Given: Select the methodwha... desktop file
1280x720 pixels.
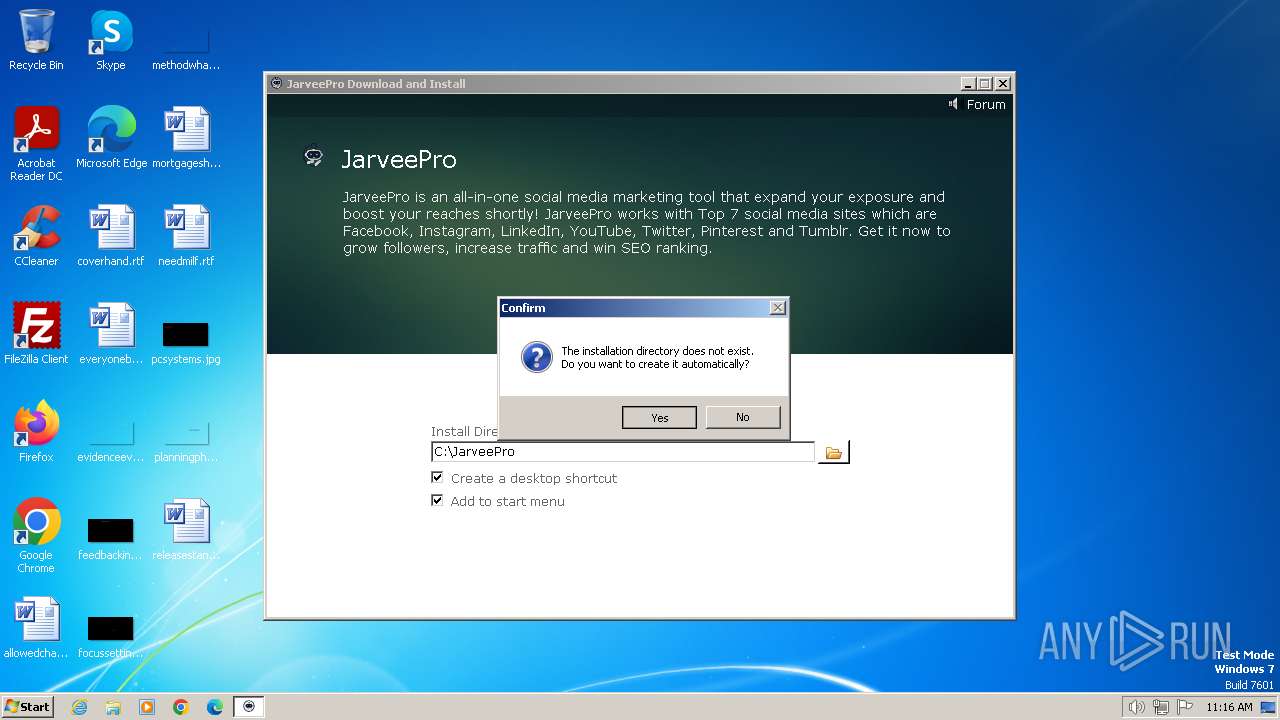Looking at the screenshot, I should (x=186, y=48).
